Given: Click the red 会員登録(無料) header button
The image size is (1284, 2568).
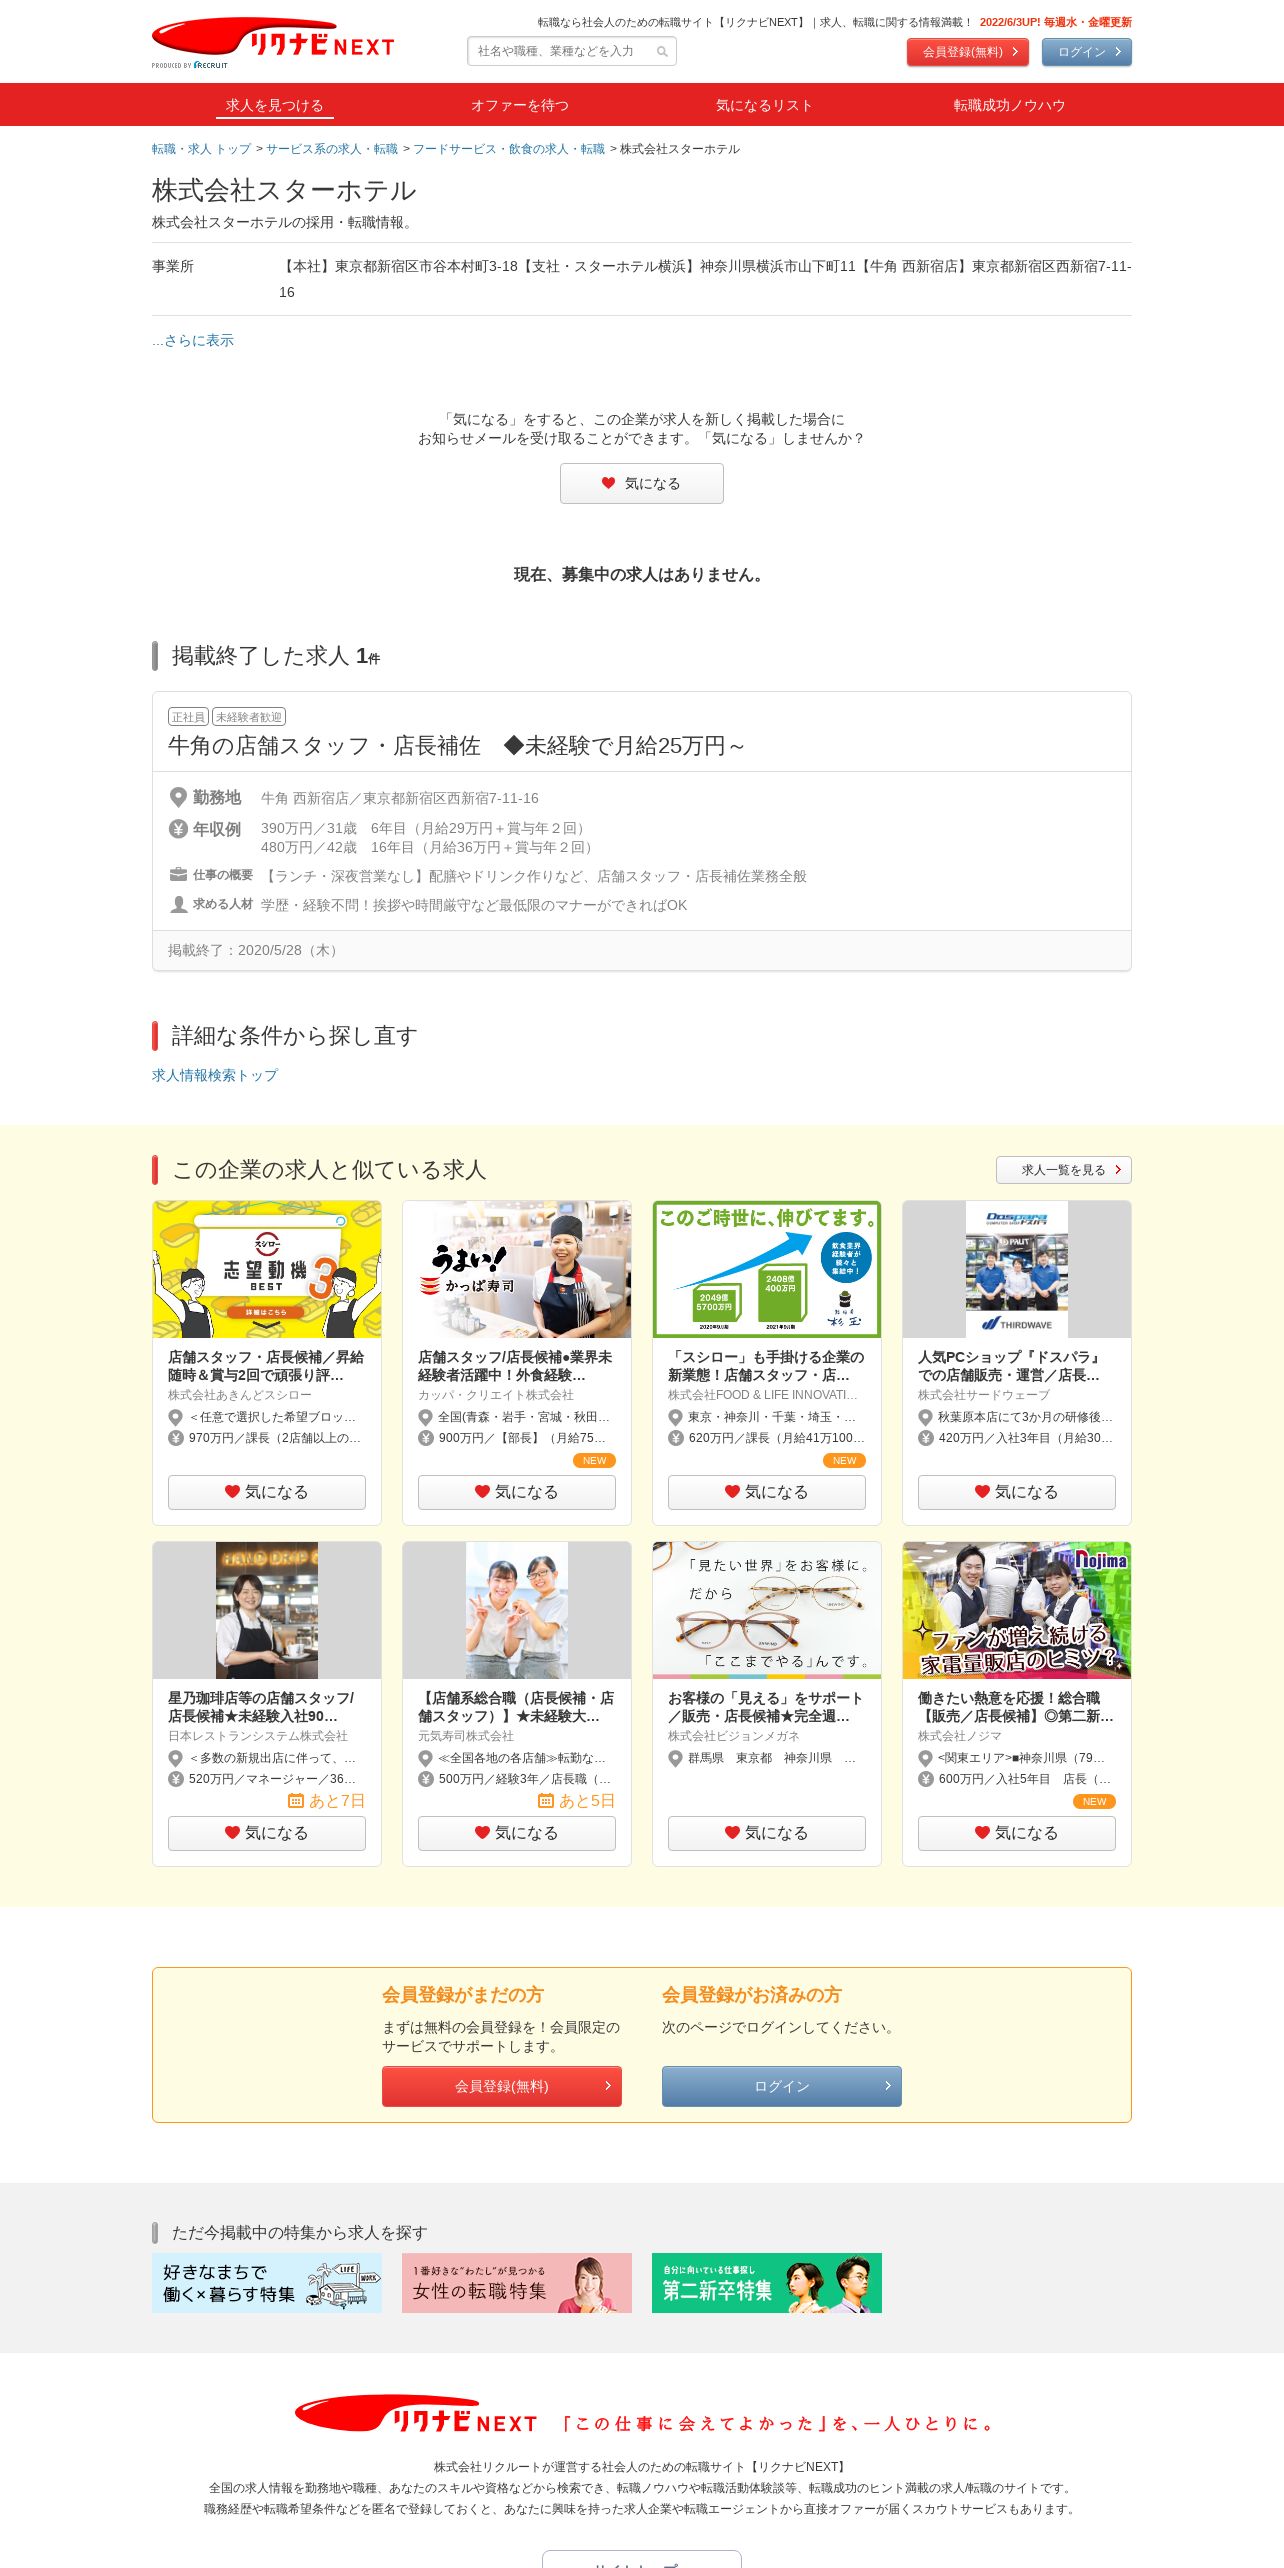Looking at the screenshot, I should pyautogui.click(x=968, y=52).
